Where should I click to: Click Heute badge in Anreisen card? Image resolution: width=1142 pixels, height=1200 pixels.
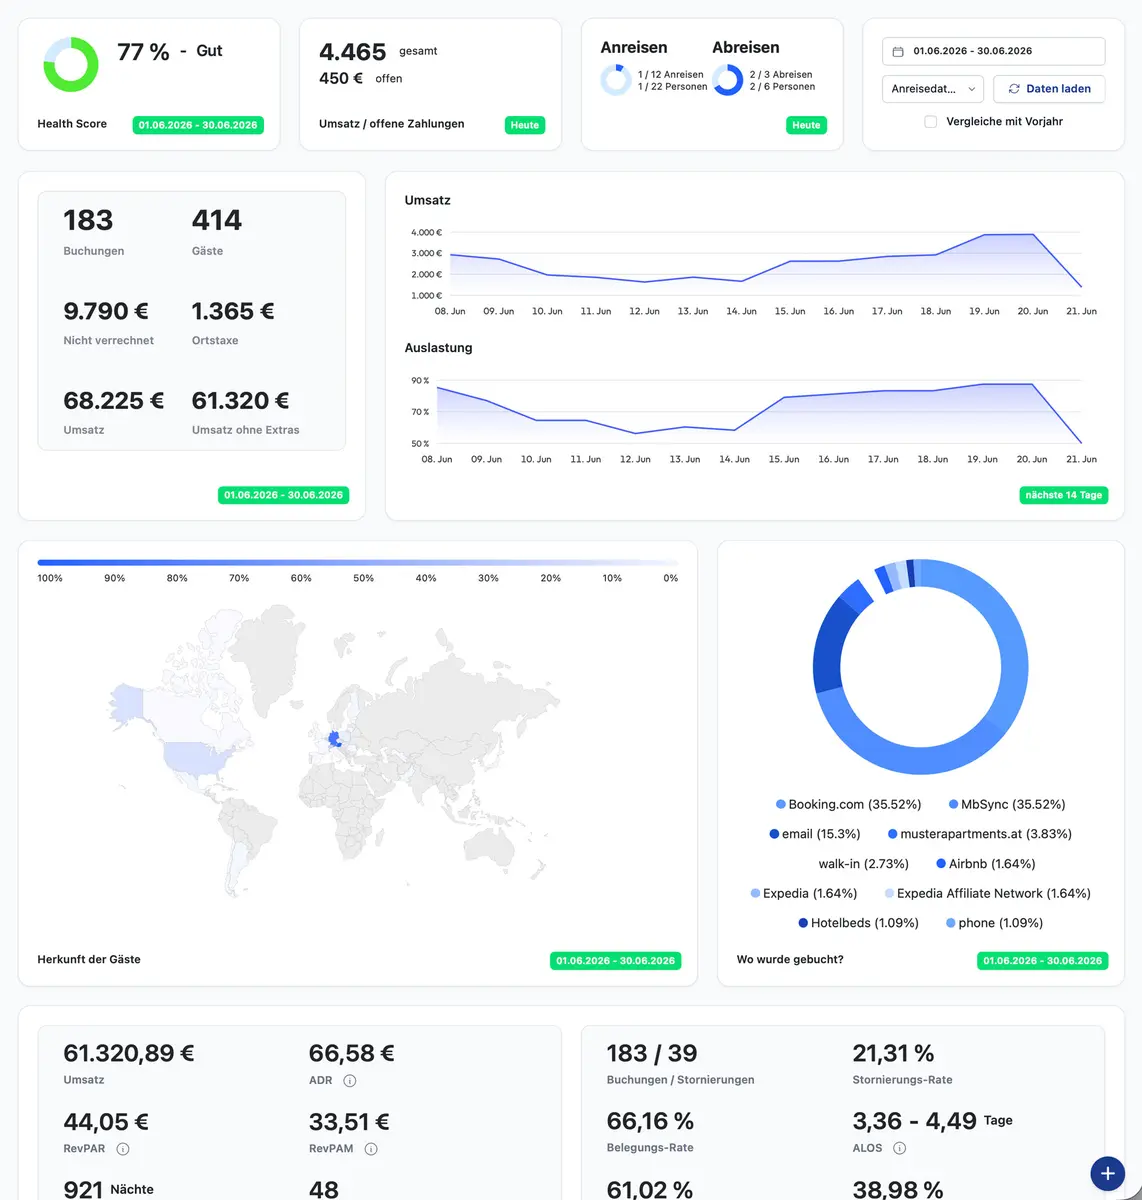(806, 125)
